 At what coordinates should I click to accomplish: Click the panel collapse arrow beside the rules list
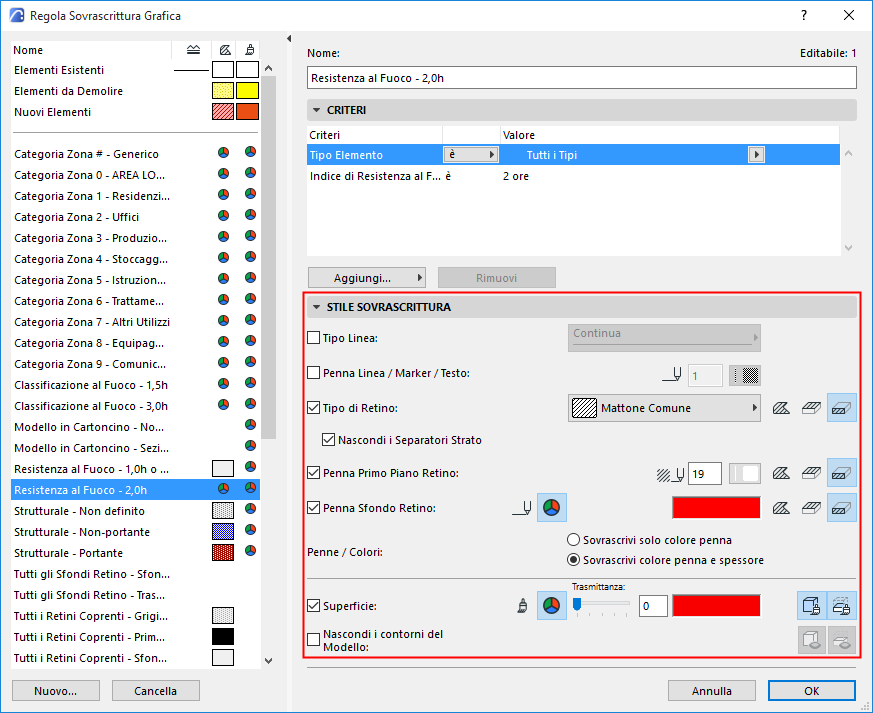[289, 38]
